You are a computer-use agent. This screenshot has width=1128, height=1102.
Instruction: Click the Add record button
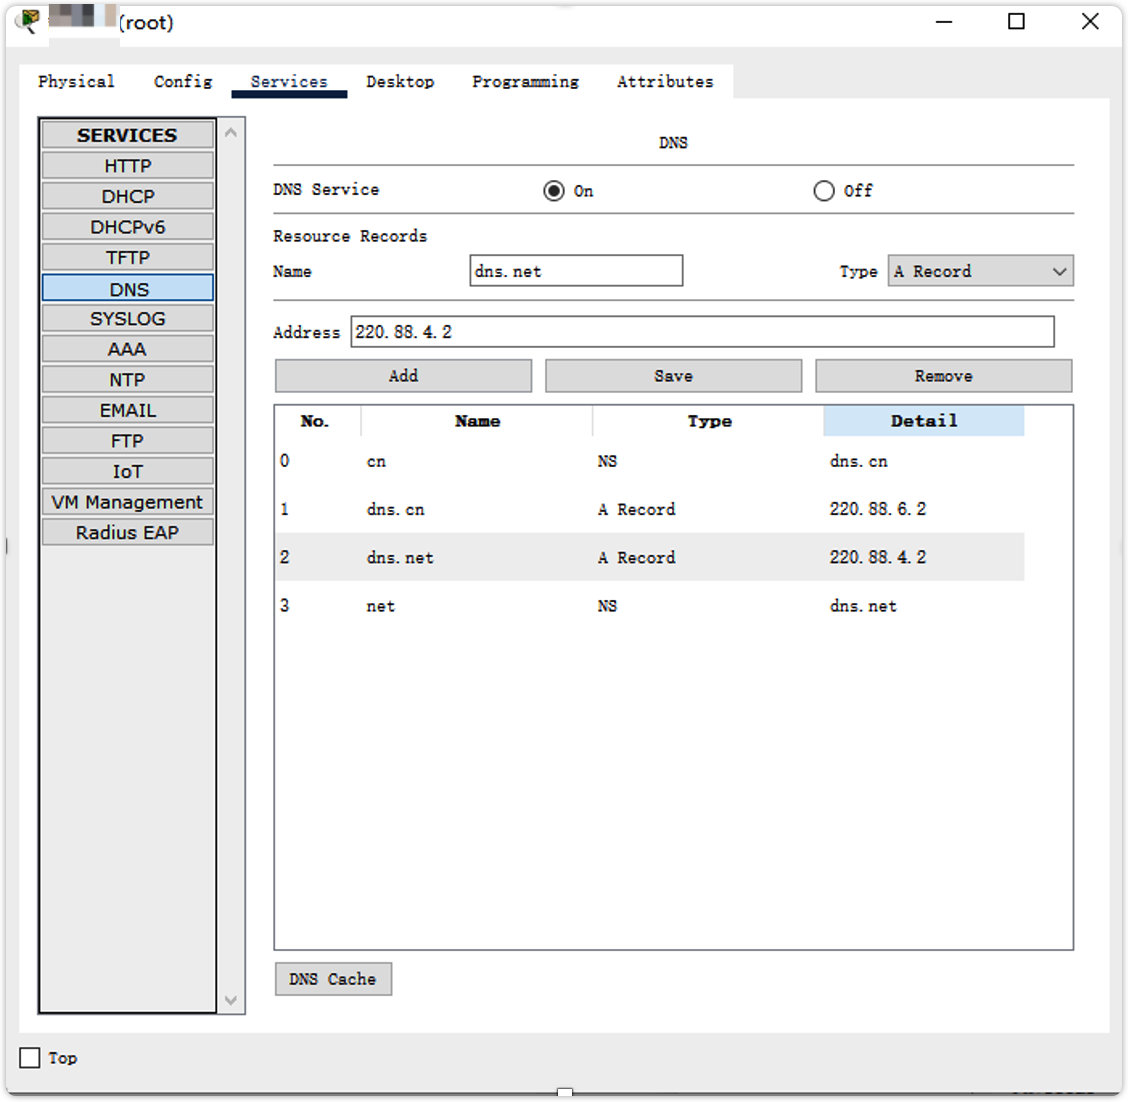(403, 376)
